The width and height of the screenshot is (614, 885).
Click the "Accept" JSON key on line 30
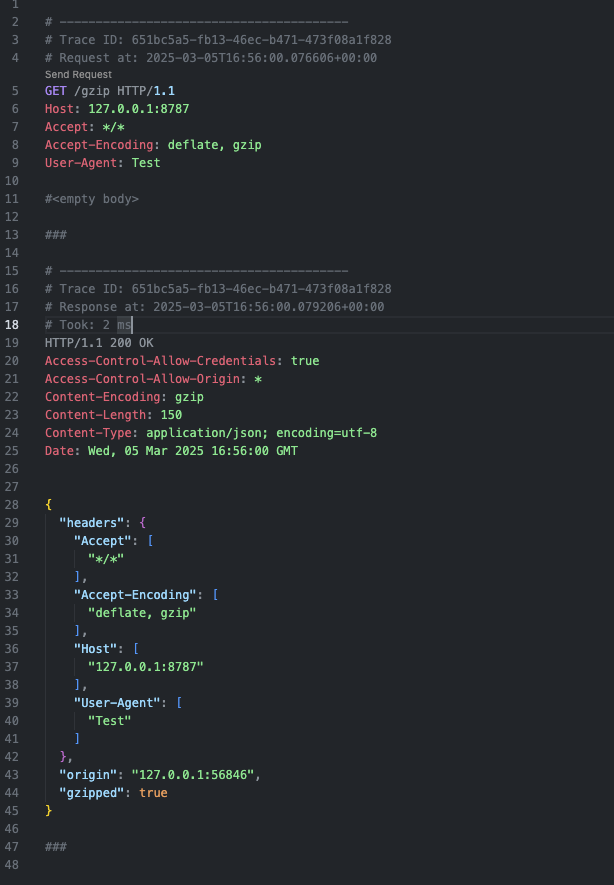point(103,541)
